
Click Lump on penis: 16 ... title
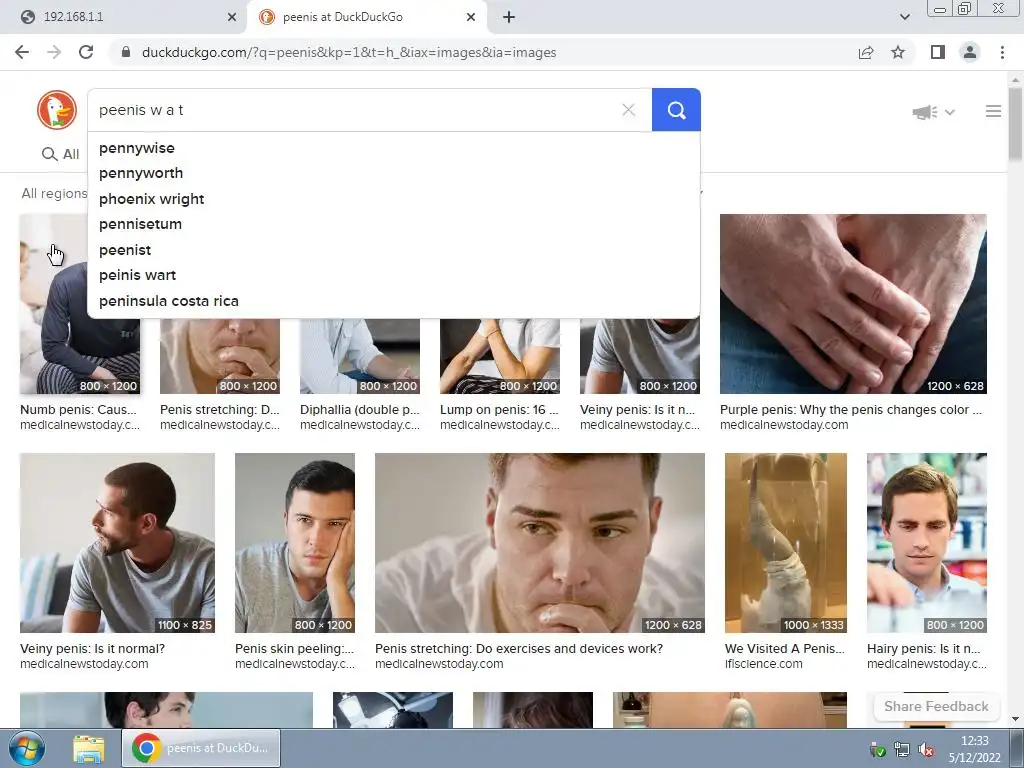[499, 409]
